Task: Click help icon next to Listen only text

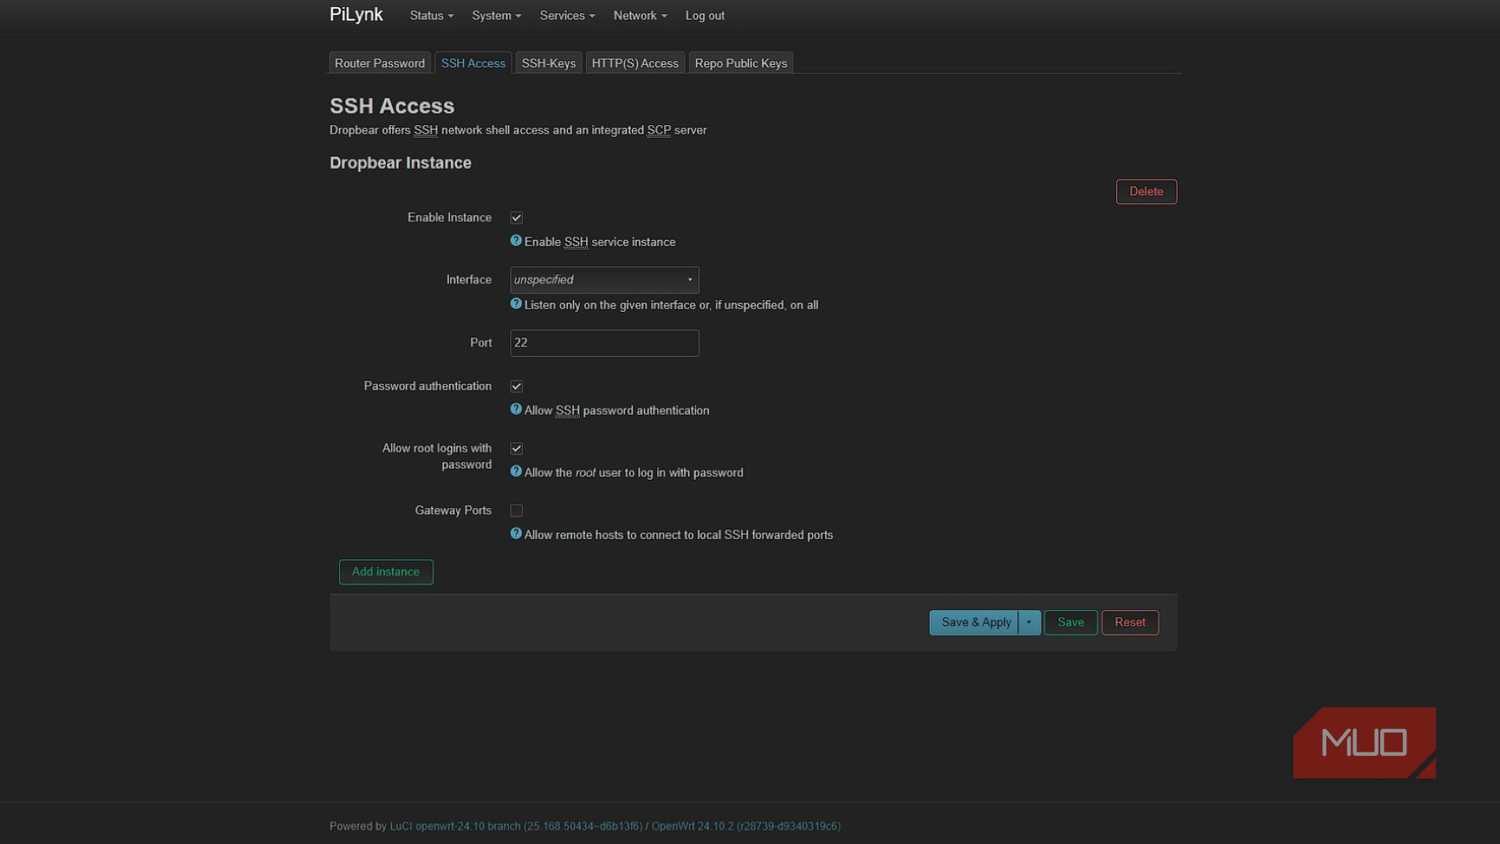Action: click(x=516, y=304)
